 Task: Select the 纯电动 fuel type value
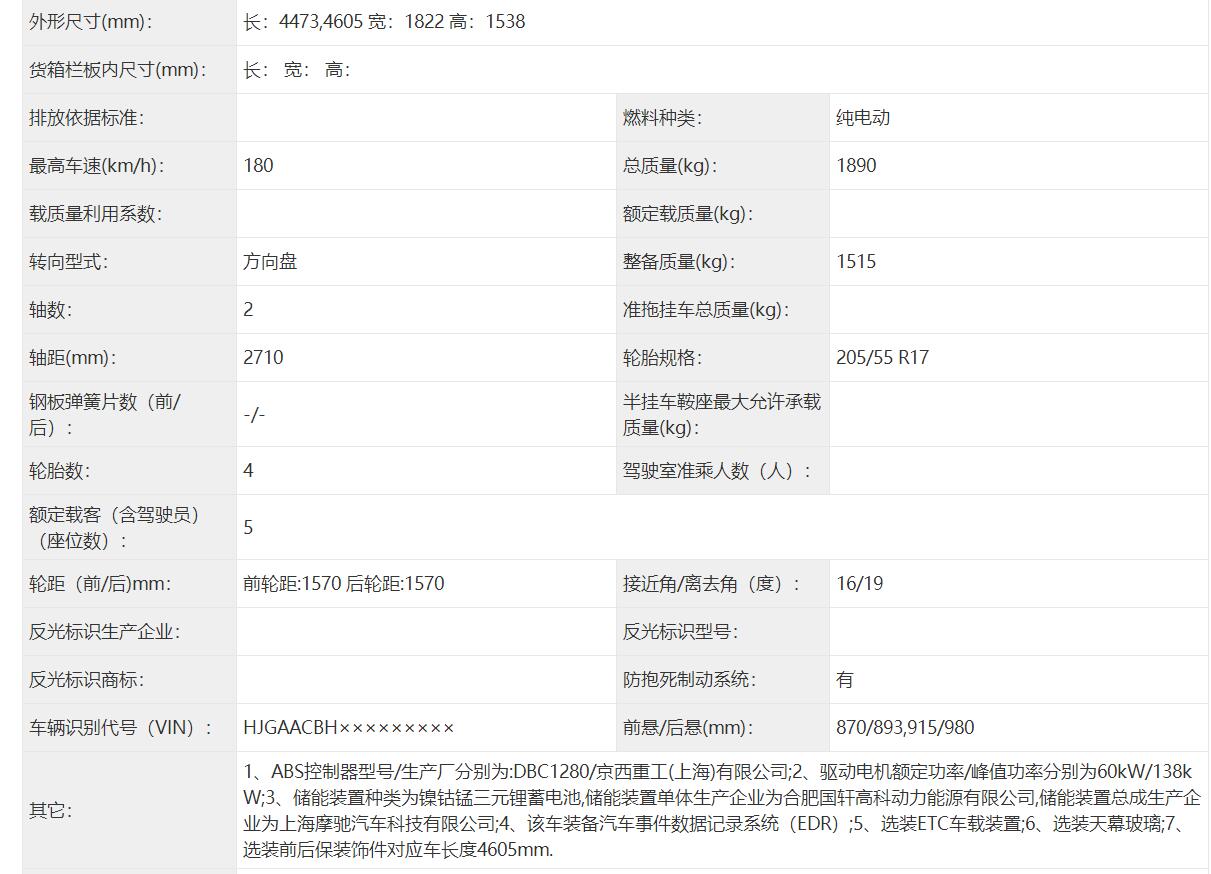pyautogui.click(x=863, y=118)
